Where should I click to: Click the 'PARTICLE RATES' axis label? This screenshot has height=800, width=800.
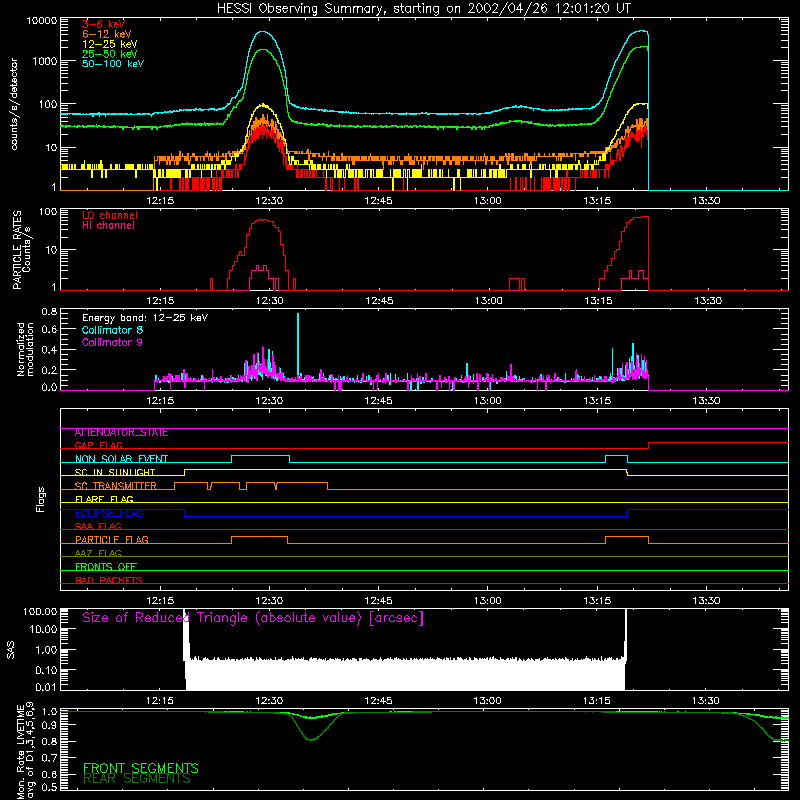17,250
